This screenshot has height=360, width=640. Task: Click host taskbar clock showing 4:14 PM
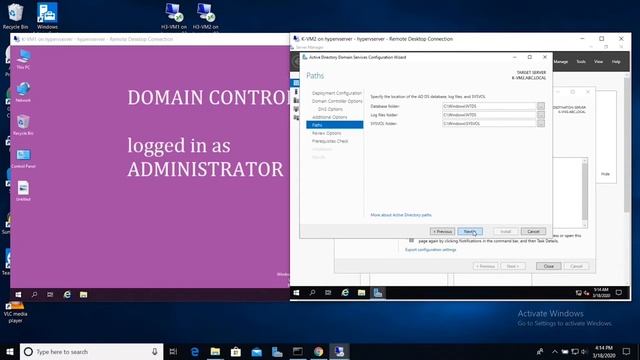click(604, 351)
